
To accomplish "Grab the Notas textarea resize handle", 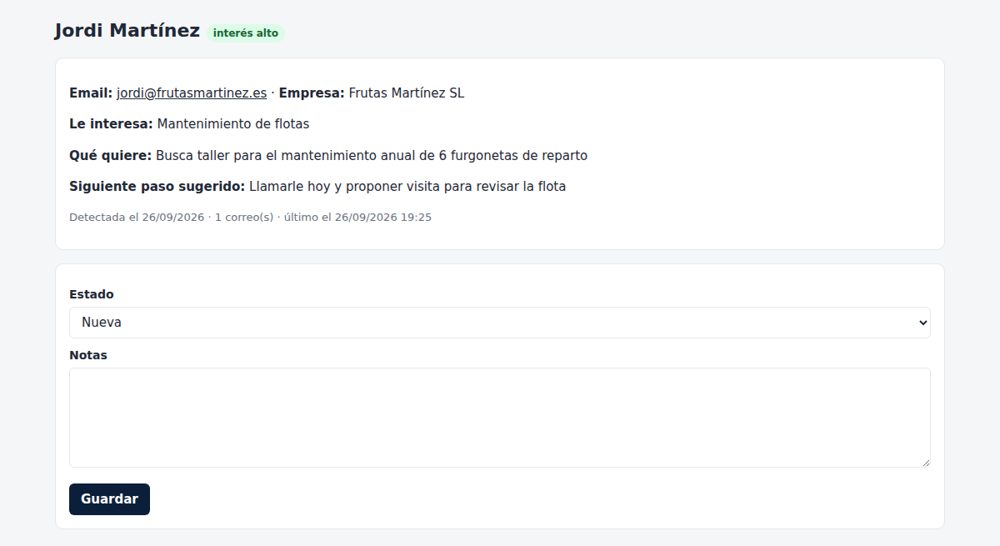I will [925, 462].
